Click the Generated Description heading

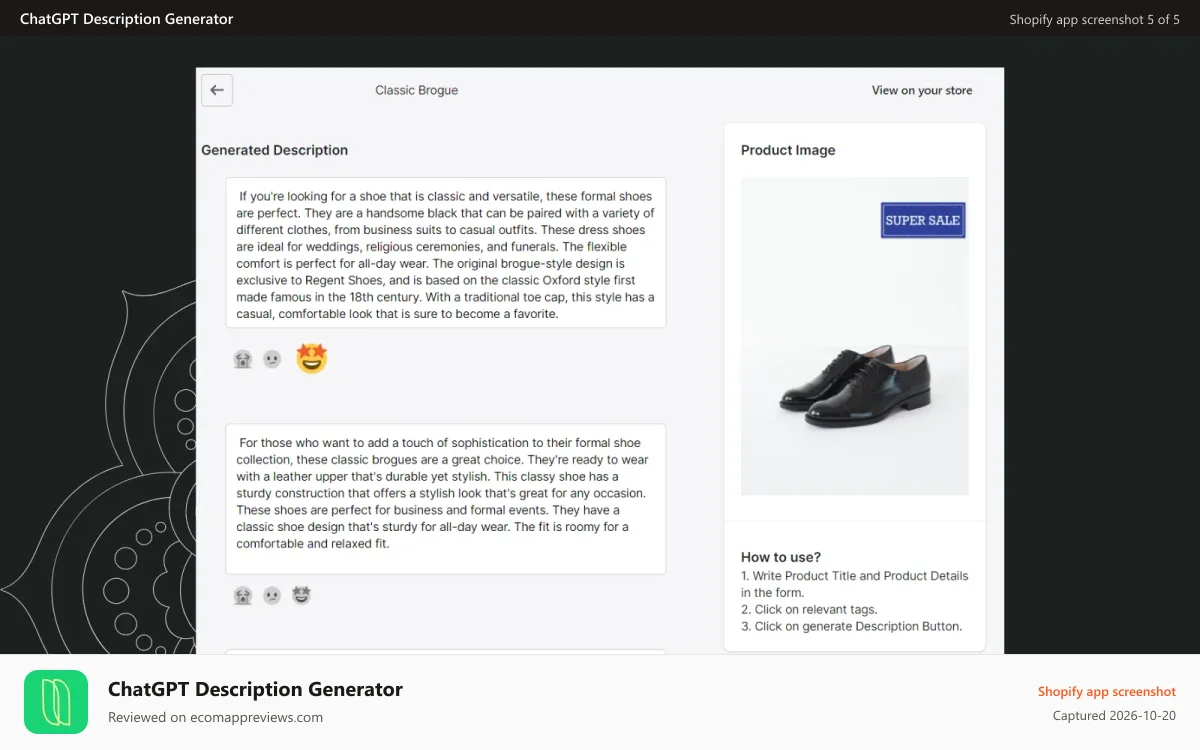pos(275,150)
